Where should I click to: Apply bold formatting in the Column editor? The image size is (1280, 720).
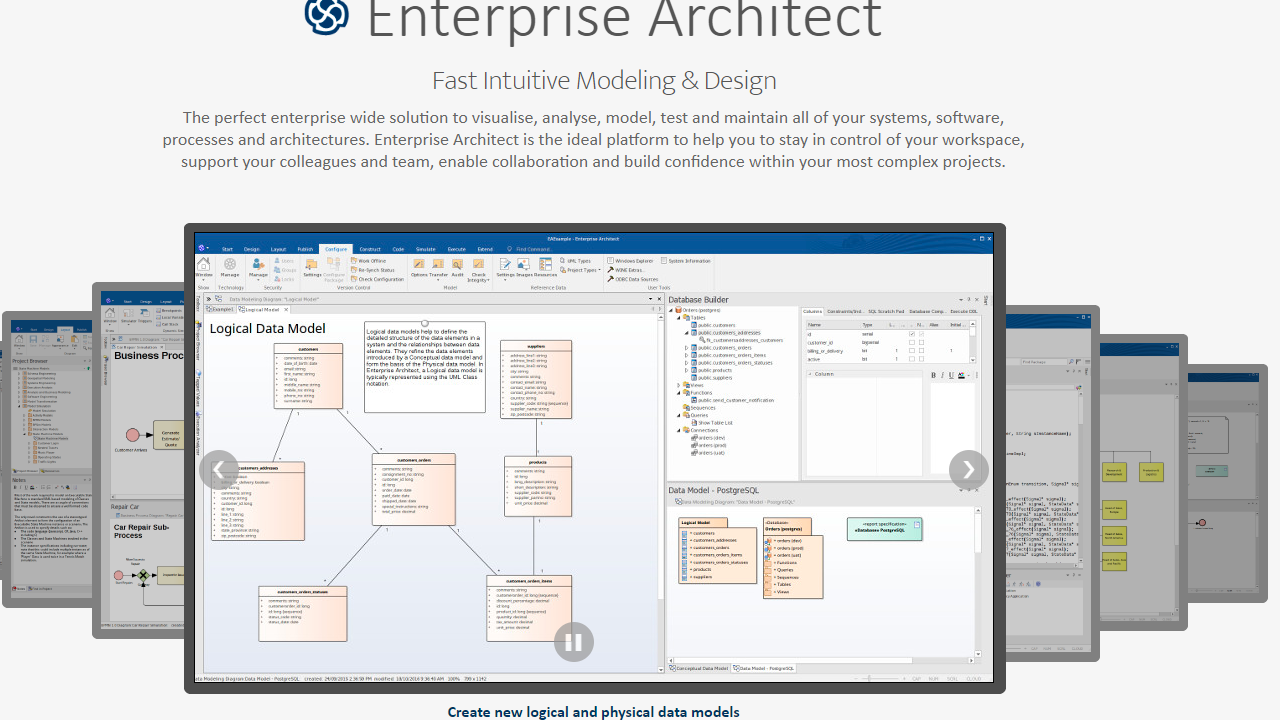tap(932, 375)
